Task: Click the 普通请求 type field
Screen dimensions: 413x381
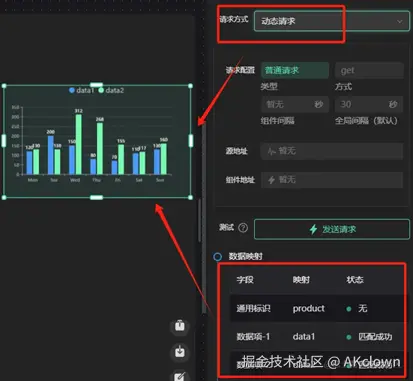Action: click(x=295, y=70)
